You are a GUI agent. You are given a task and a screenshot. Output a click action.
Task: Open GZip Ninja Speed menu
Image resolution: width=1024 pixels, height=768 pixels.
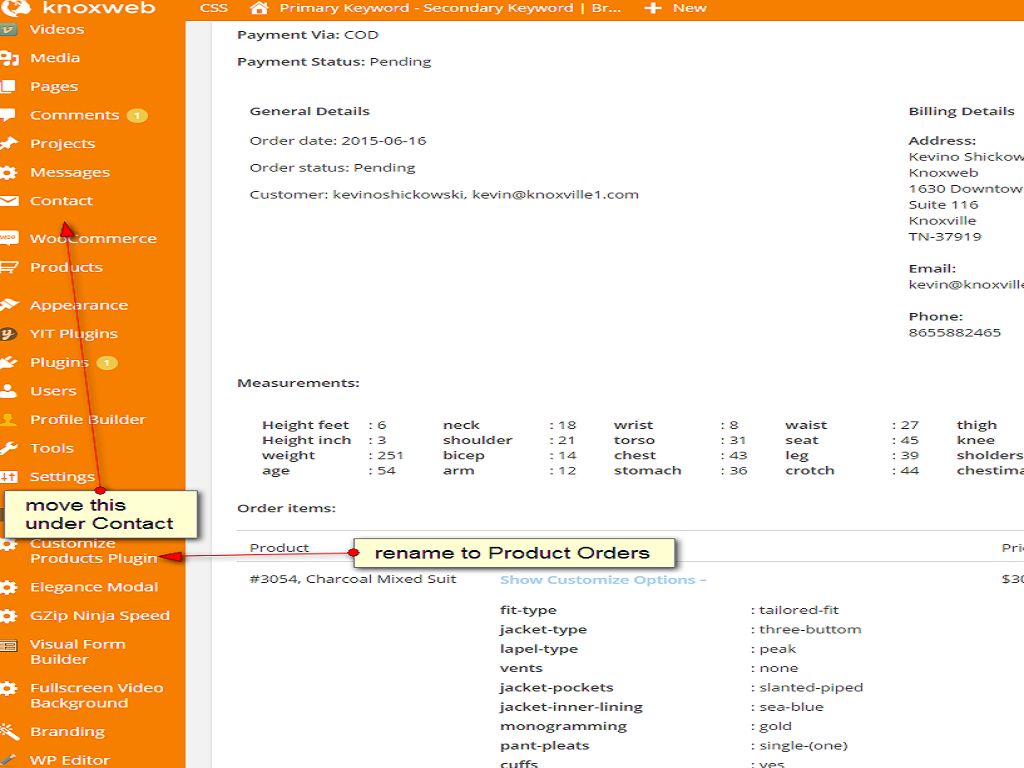pyautogui.click(x=100, y=616)
